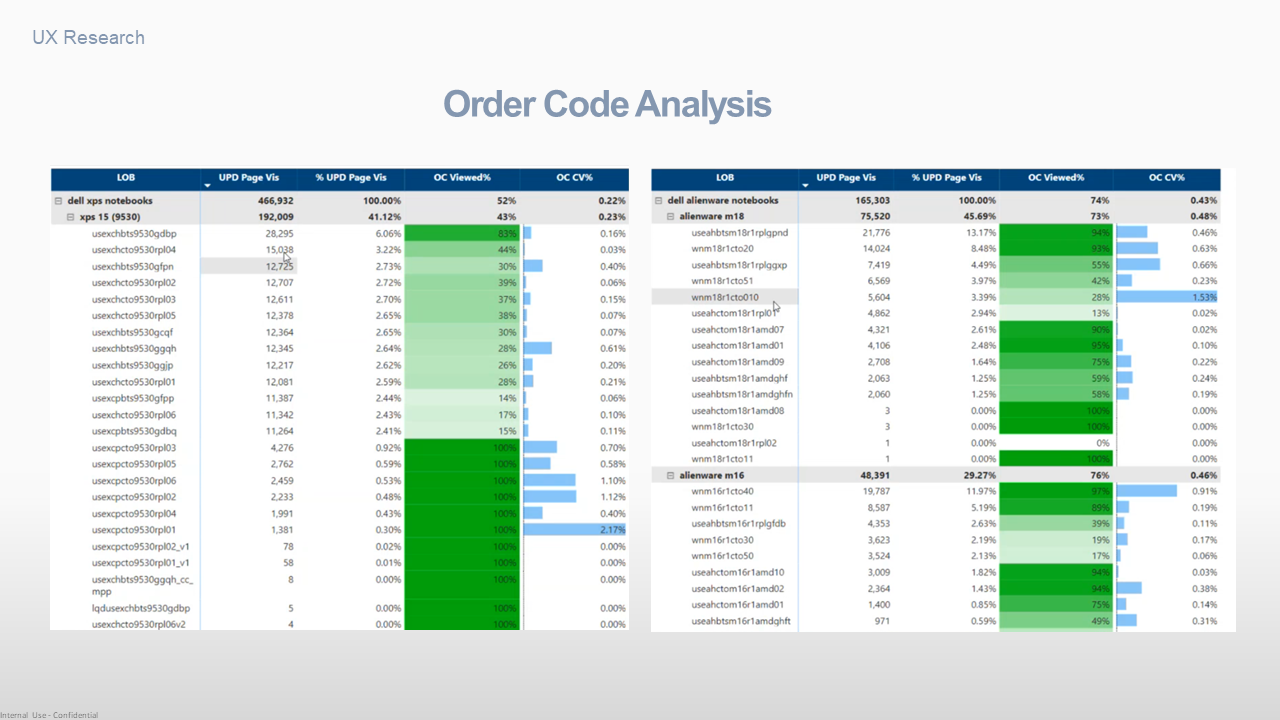1280x720 pixels.
Task: Select row usexcpcto9530rpl01
Action: pyautogui.click(x=340, y=530)
